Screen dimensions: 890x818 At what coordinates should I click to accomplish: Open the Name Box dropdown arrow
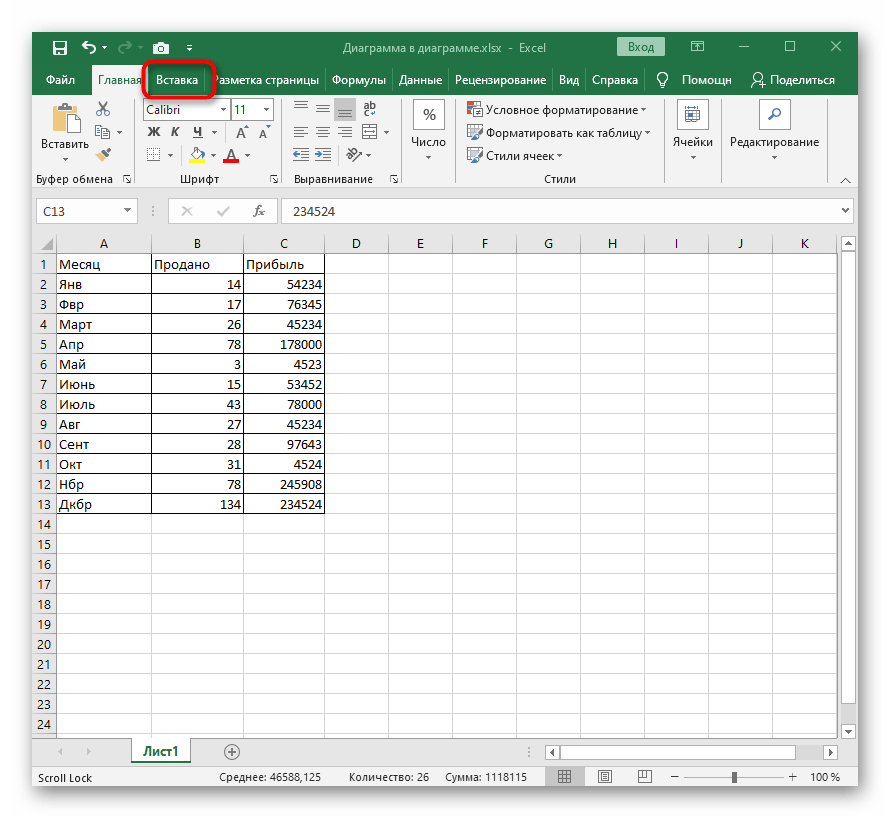pos(127,211)
